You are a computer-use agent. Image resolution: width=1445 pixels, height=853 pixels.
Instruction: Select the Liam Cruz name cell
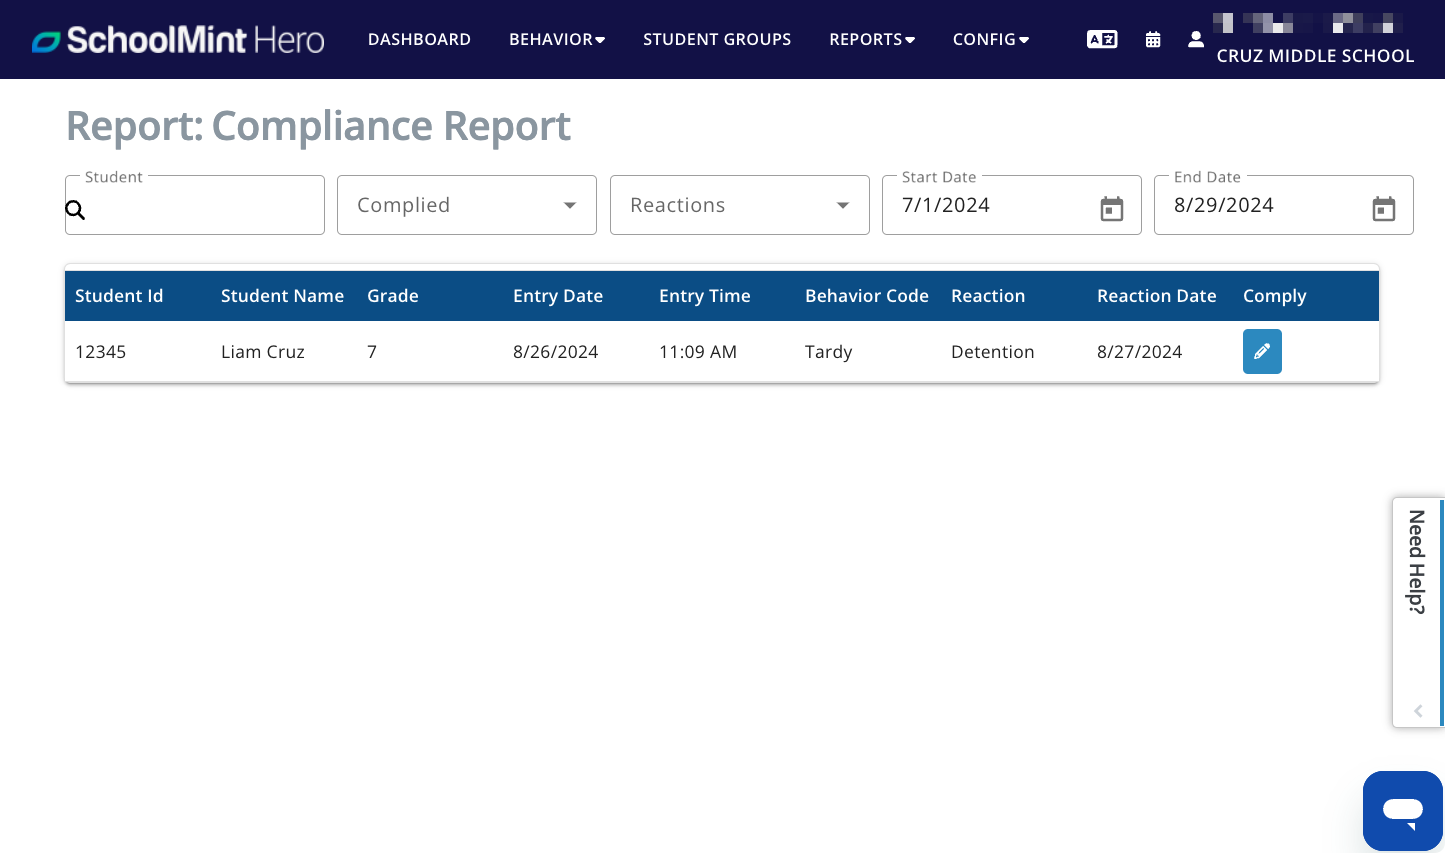(x=263, y=352)
